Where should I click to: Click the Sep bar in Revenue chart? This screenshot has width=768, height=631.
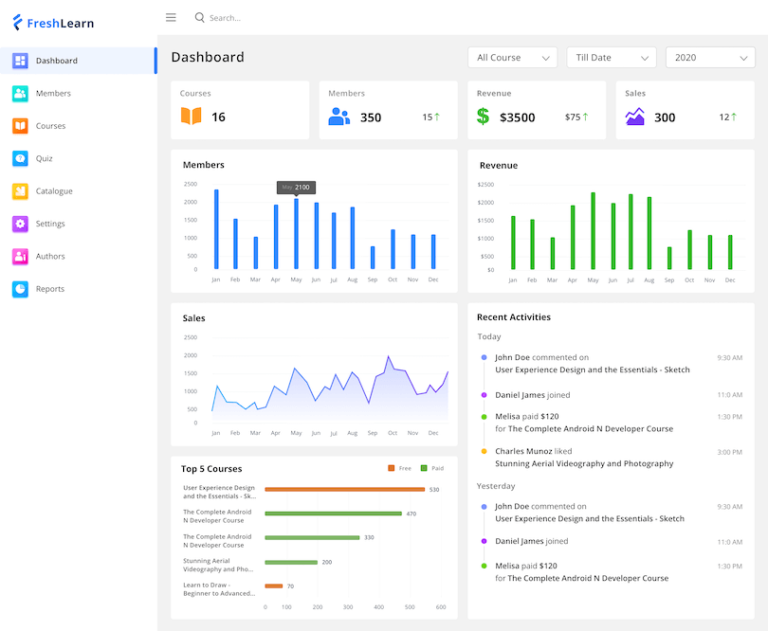pos(670,258)
